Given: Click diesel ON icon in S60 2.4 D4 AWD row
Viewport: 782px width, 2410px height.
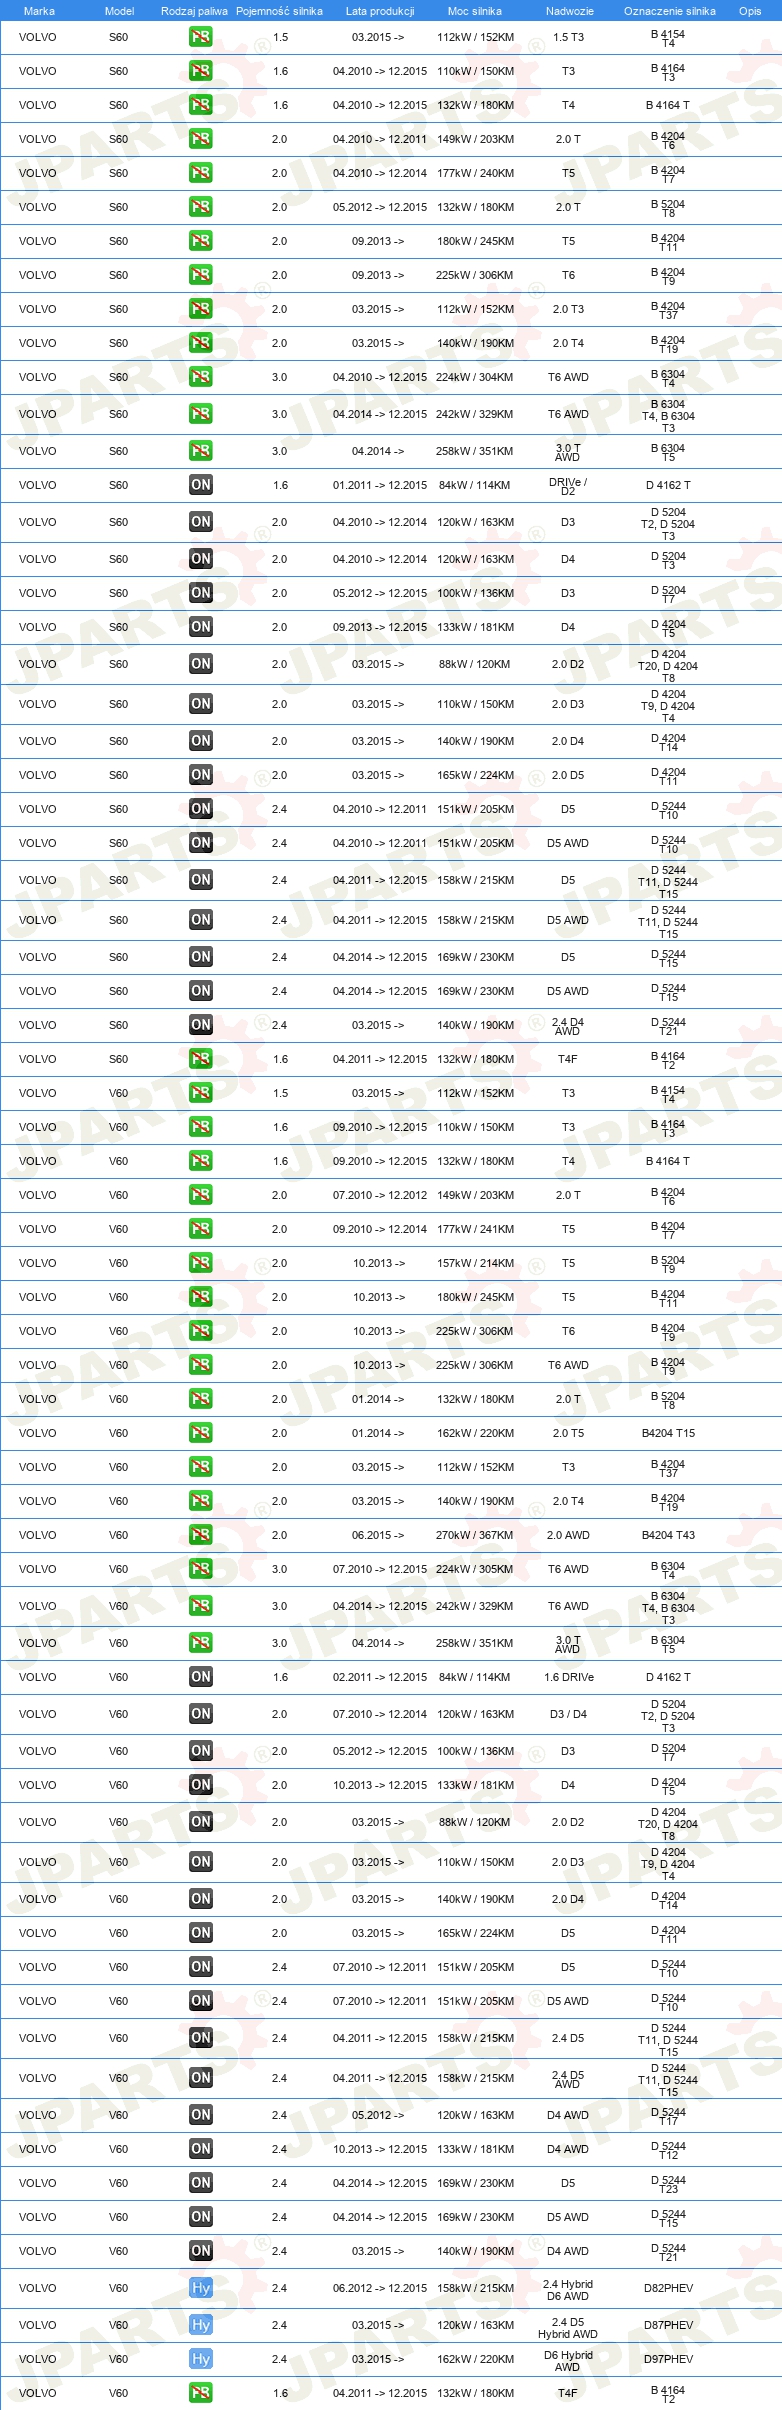Looking at the screenshot, I should 200,1025.
